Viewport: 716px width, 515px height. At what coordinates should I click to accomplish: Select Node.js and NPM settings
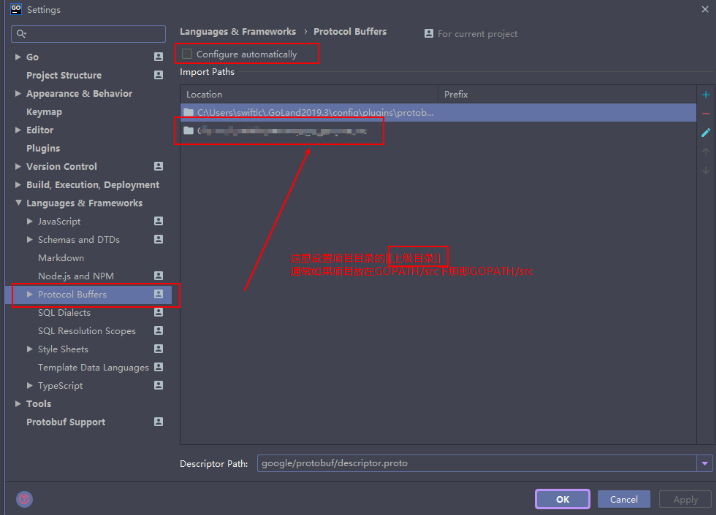(x=76, y=276)
